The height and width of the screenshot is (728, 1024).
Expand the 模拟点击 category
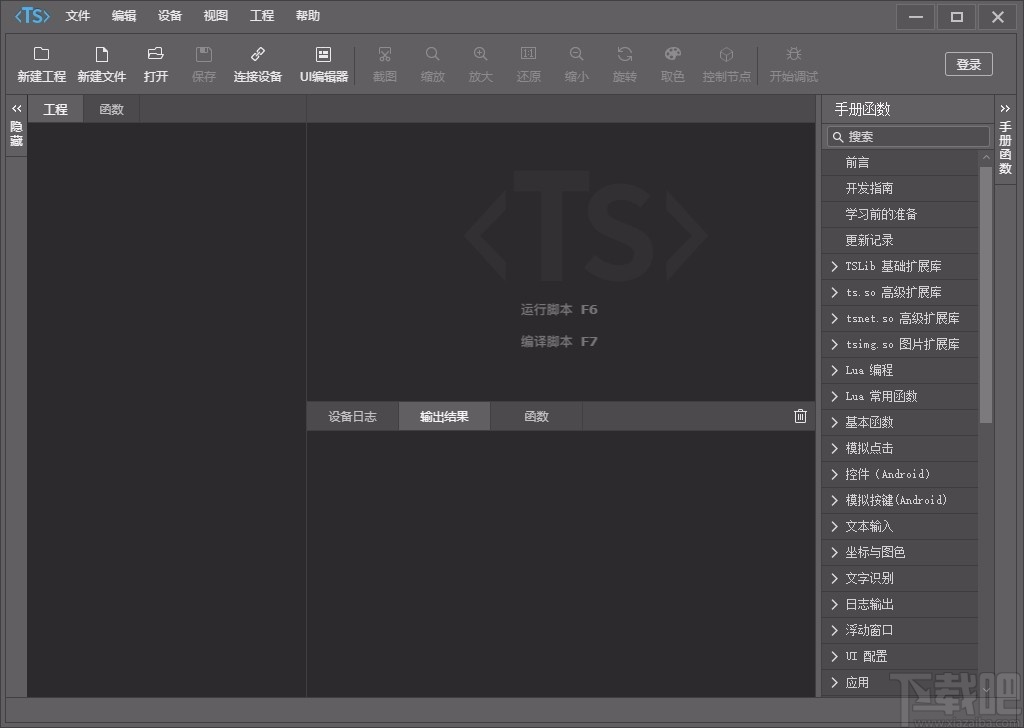click(x=899, y=448)
